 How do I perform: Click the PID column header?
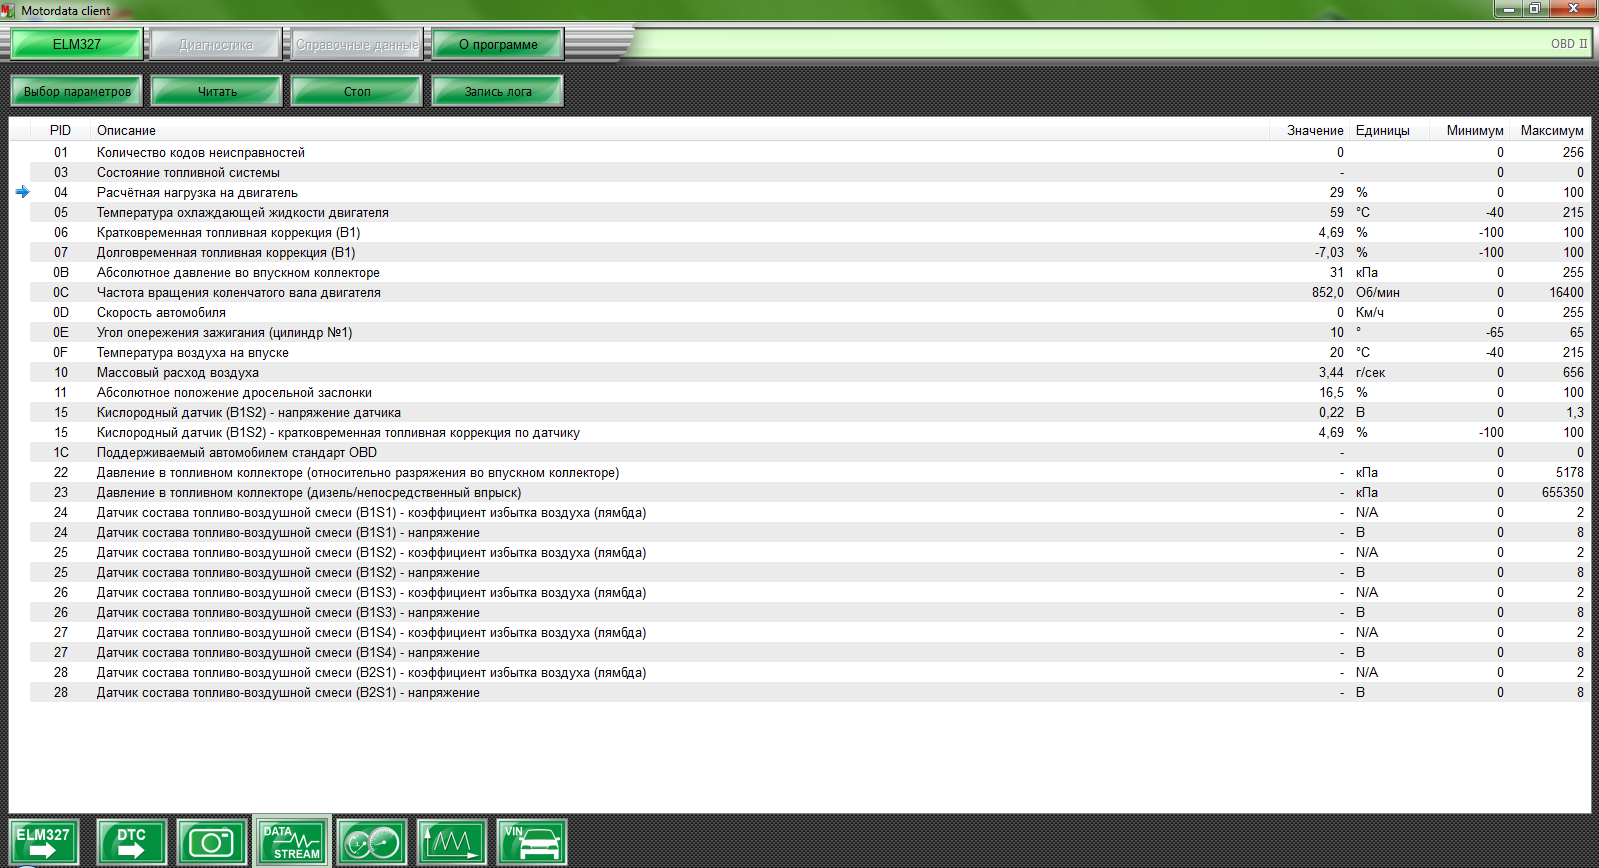click(x=61, y=130)
